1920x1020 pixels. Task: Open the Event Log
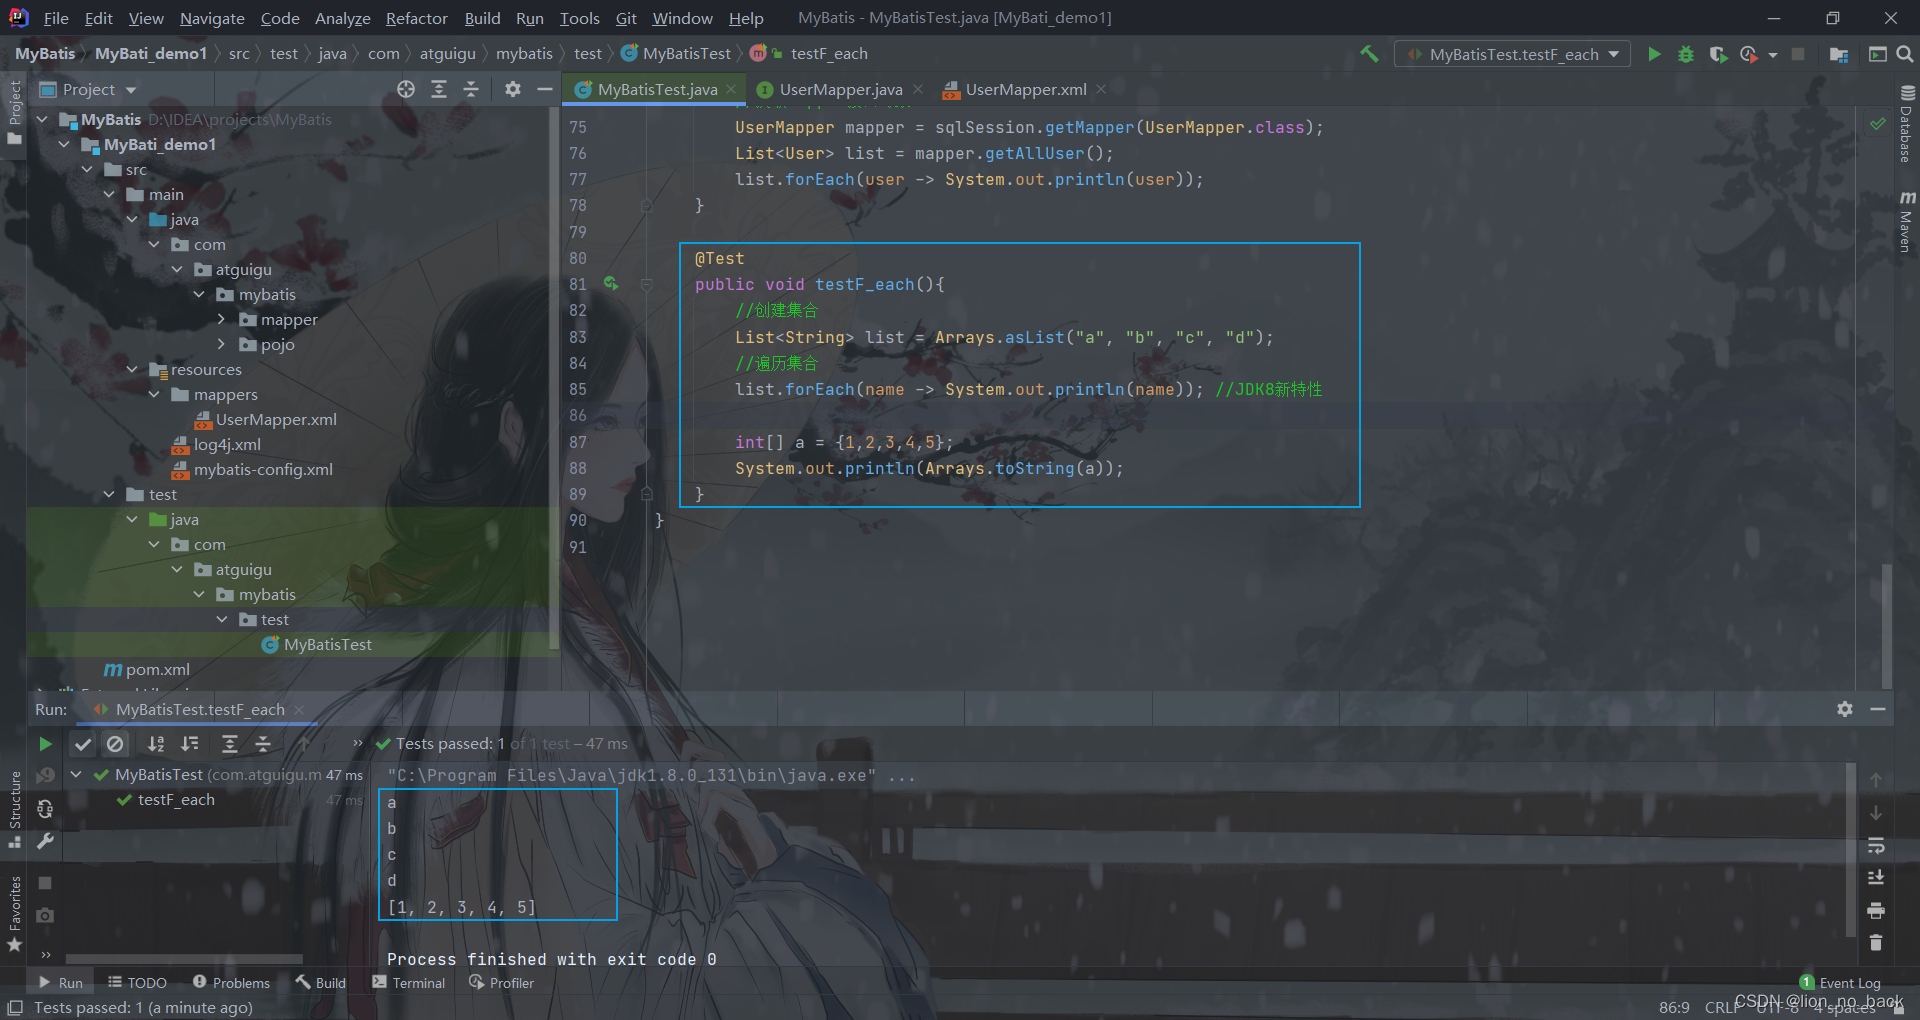coord(1840,983)
